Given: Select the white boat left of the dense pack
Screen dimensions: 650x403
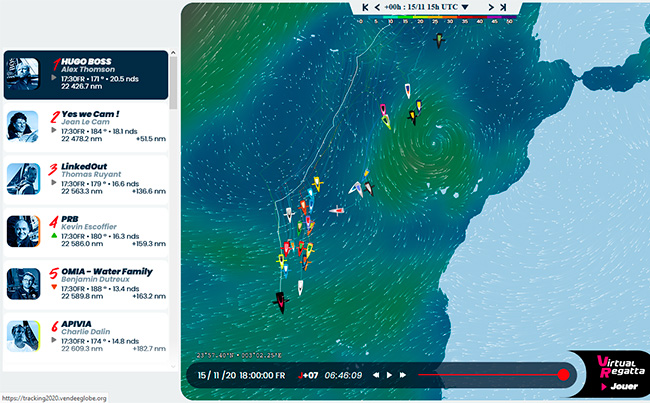Looking at the screenshot, I should [289, 214].
